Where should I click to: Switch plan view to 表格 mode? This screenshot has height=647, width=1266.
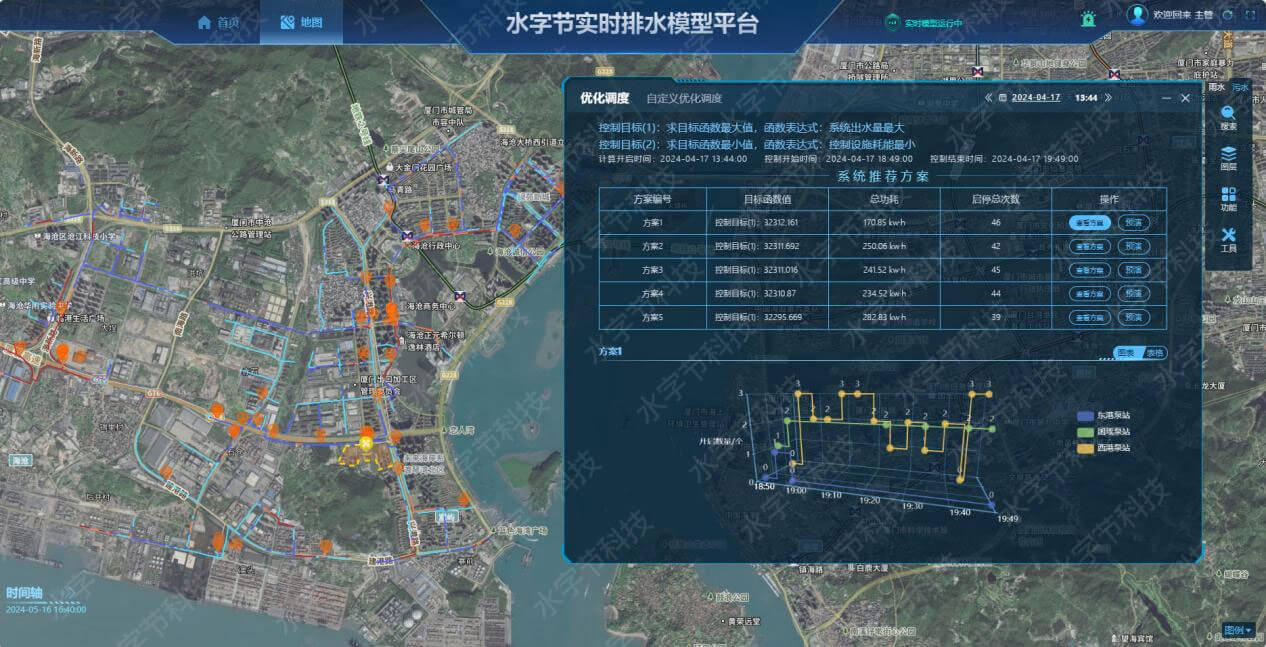[x=1154, y=353]
